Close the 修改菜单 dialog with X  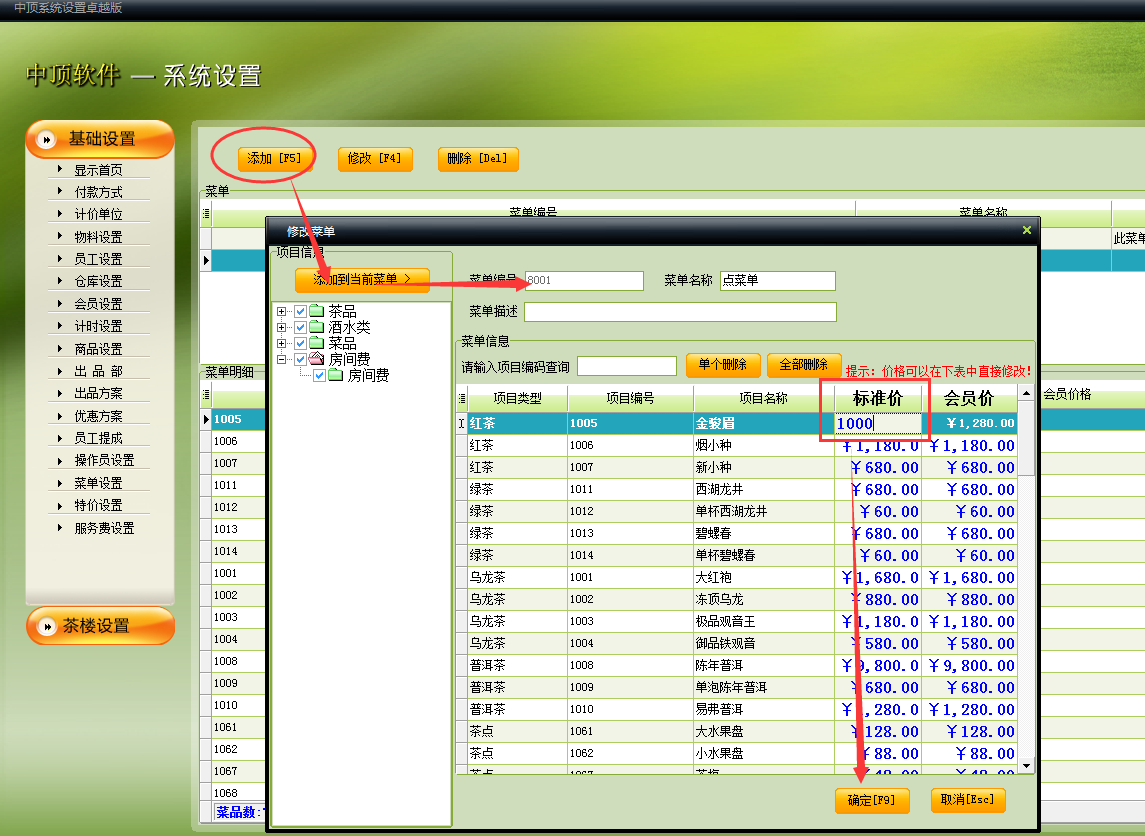[x=1026, y=231]
